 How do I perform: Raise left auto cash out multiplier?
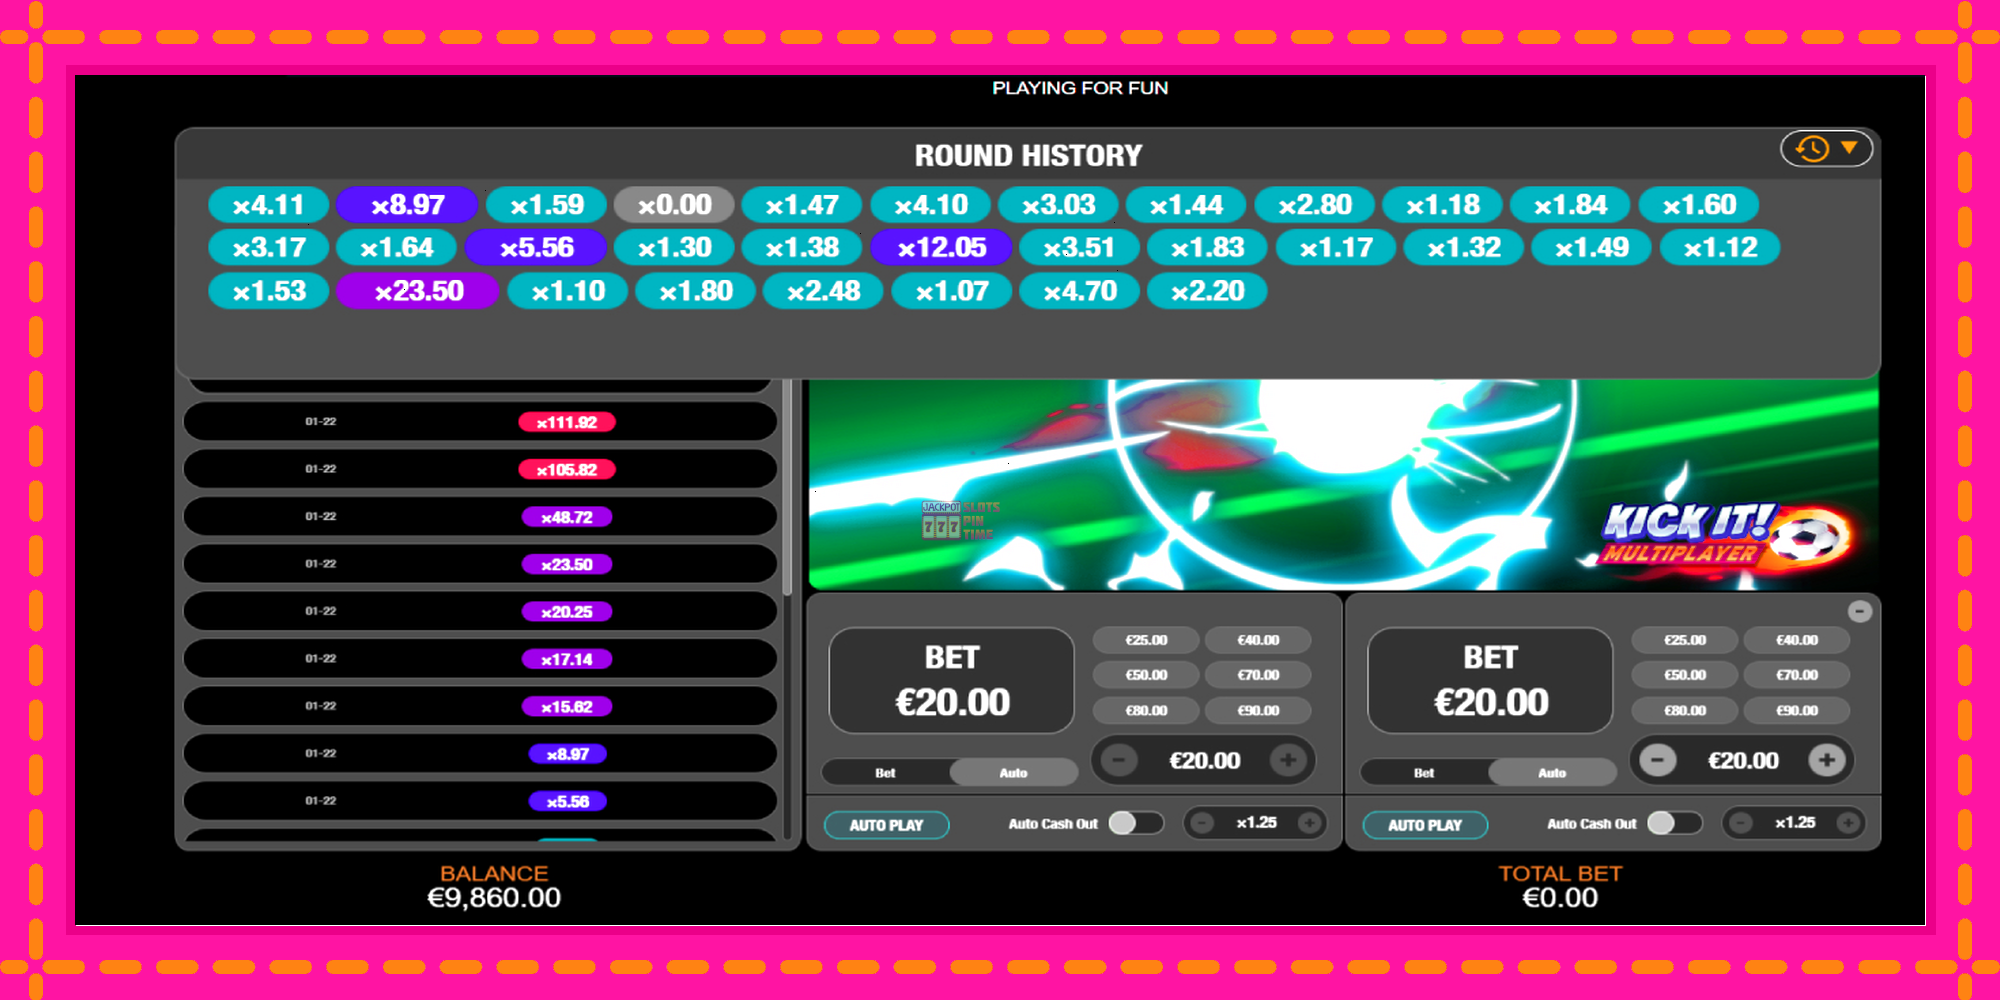click(1309, 823)
